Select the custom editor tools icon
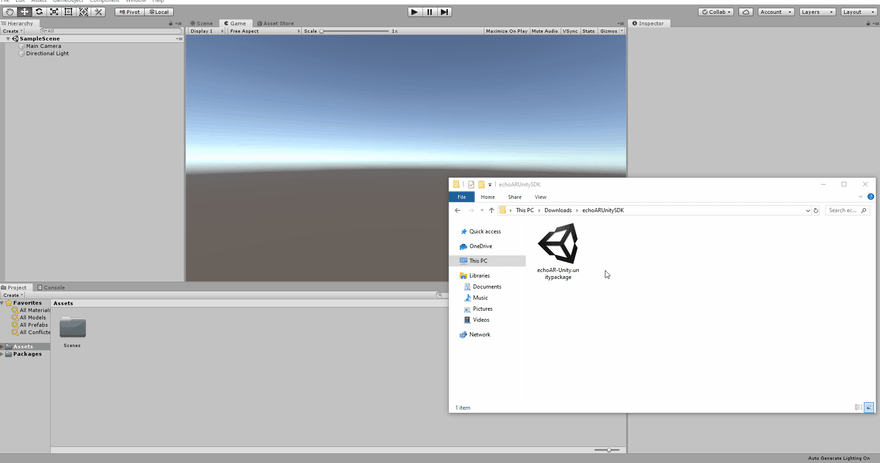880x463 pixels. 98,12
